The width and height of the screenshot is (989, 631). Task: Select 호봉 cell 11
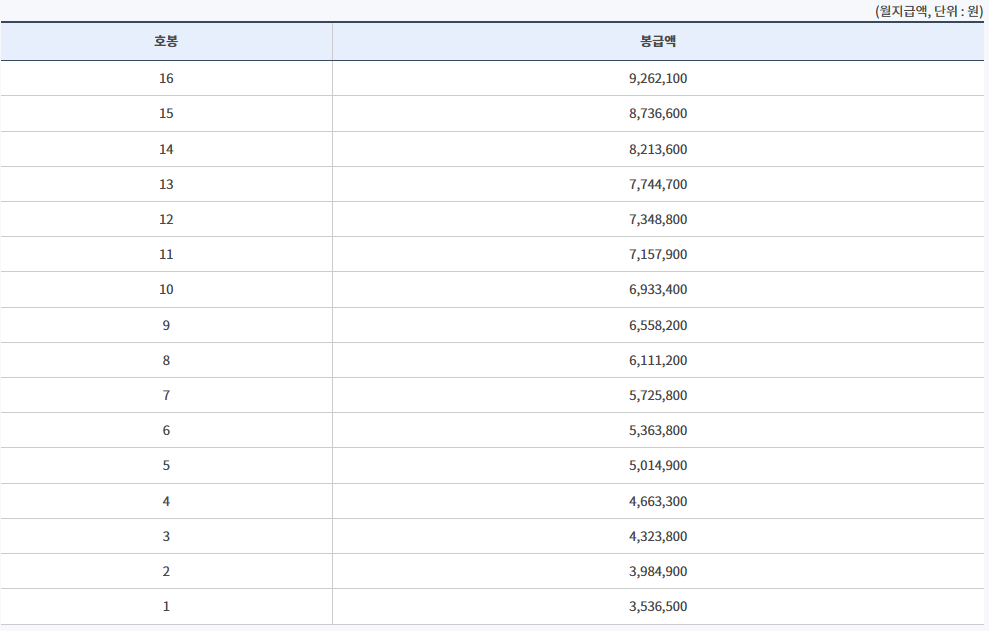pos(166,254)
